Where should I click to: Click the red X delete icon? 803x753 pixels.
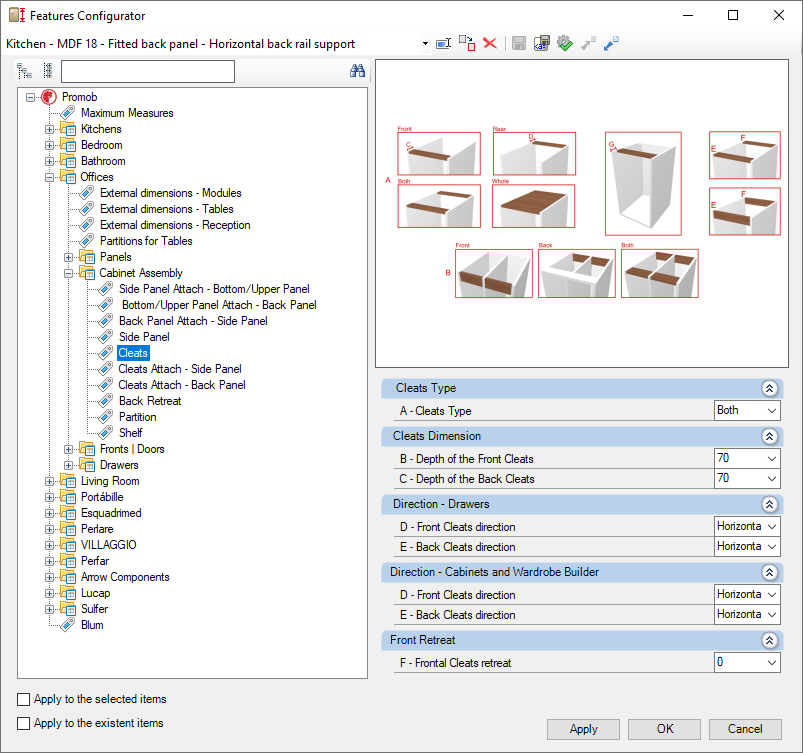point(490,44)
